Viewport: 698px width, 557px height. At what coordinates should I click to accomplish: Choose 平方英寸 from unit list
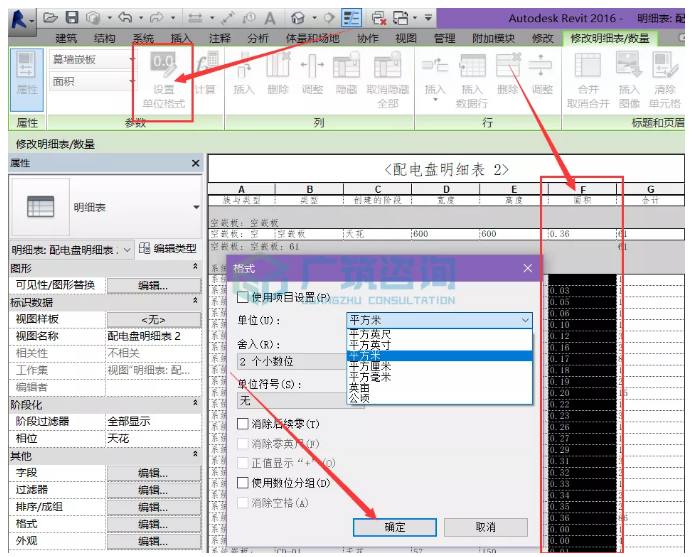[439, 345]
